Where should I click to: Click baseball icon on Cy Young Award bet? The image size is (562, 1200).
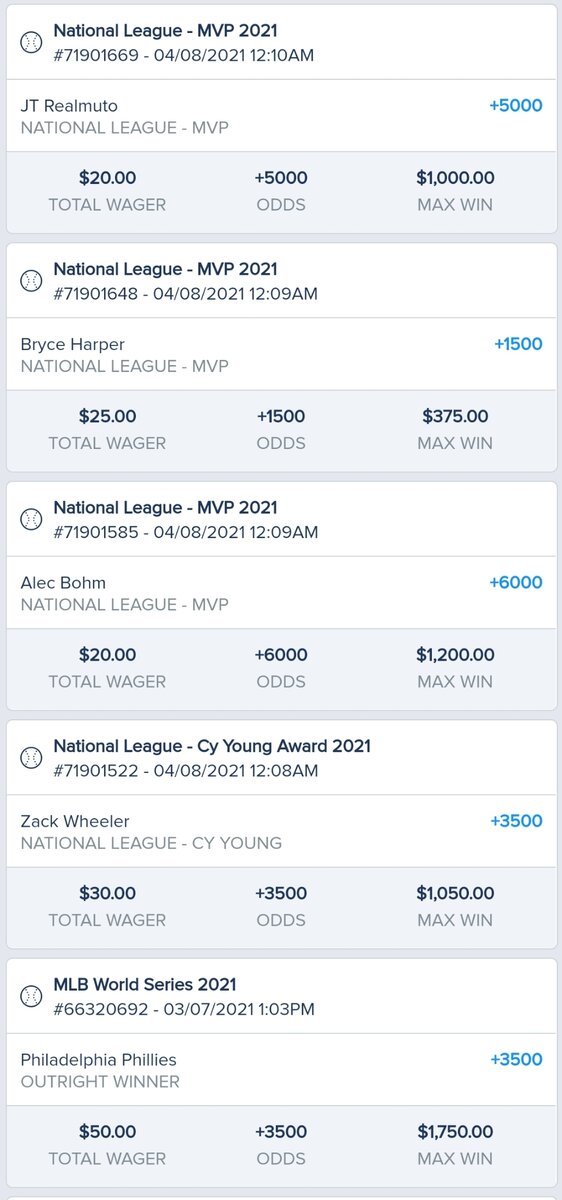click(x=31, y=758)
